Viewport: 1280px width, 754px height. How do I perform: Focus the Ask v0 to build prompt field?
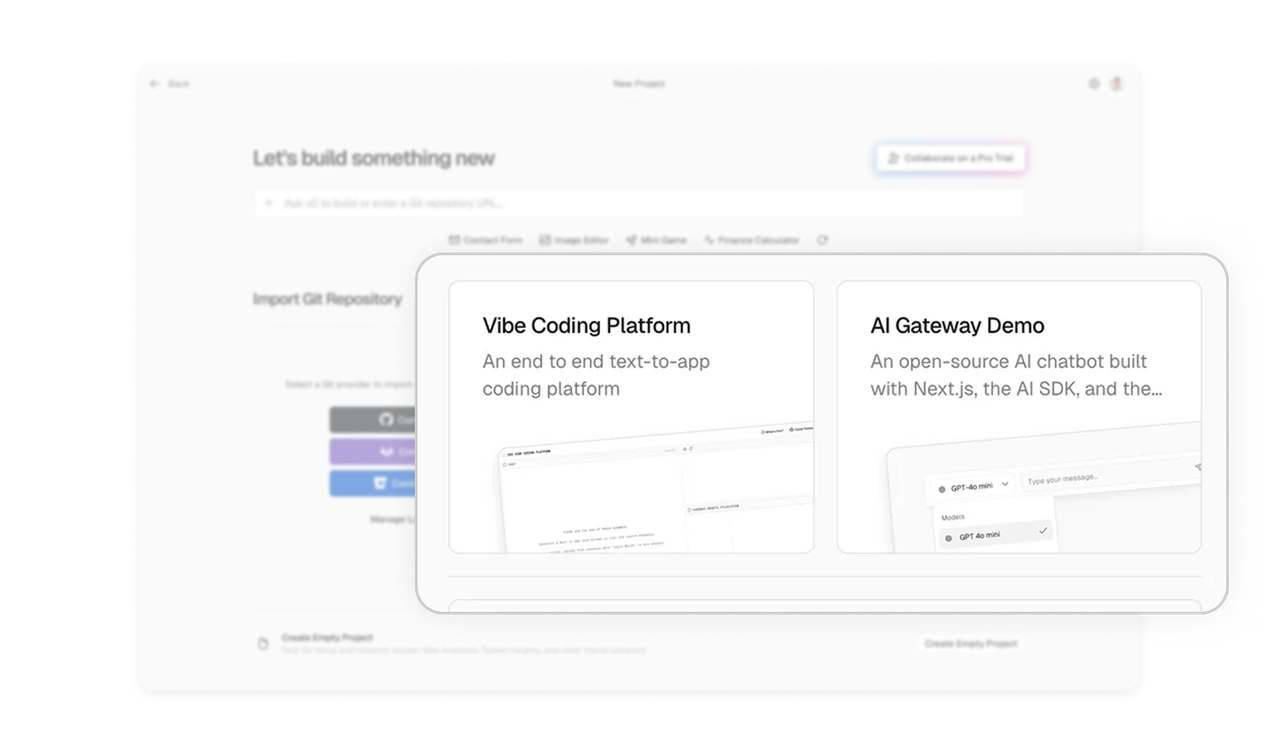point(638,203)
